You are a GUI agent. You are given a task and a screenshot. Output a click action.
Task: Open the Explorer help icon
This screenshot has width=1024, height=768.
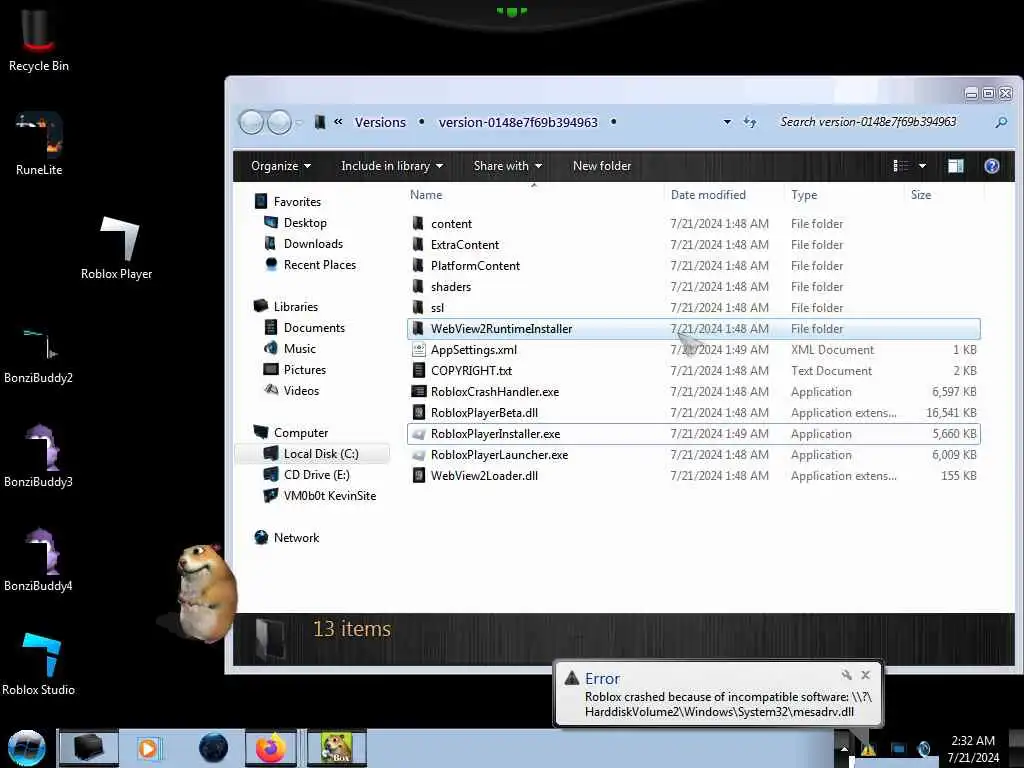coord(991,166)
